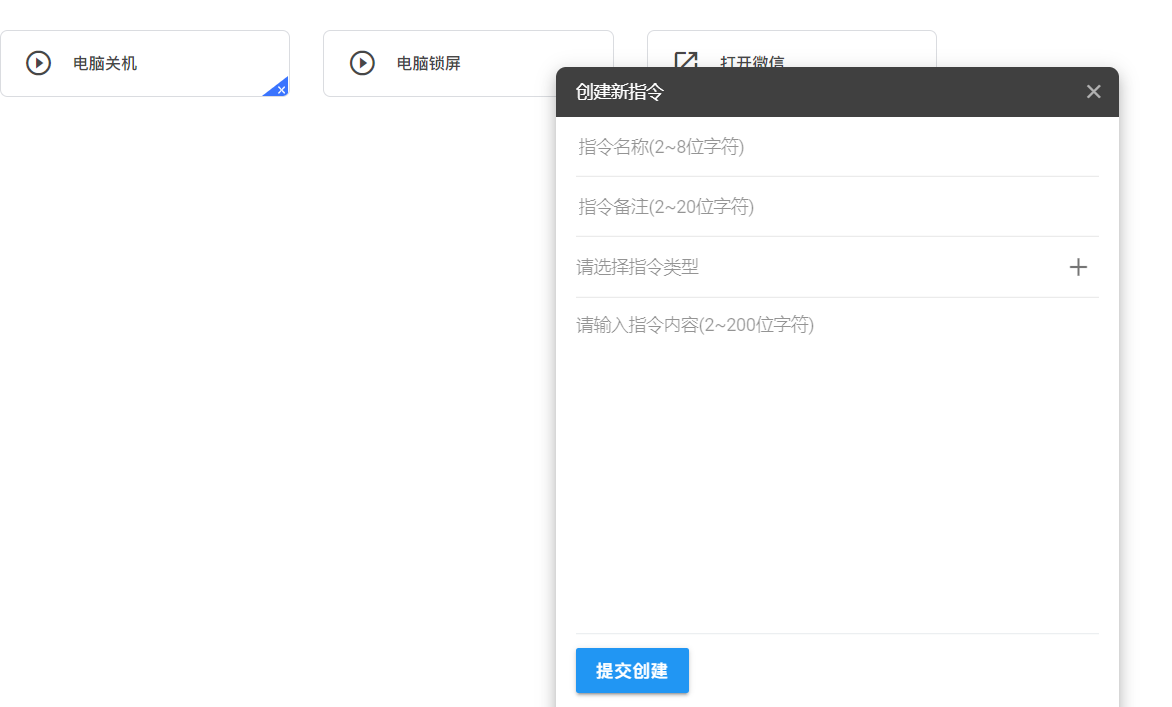Select the 电脑锁屏 command label

tap(429, 63)
